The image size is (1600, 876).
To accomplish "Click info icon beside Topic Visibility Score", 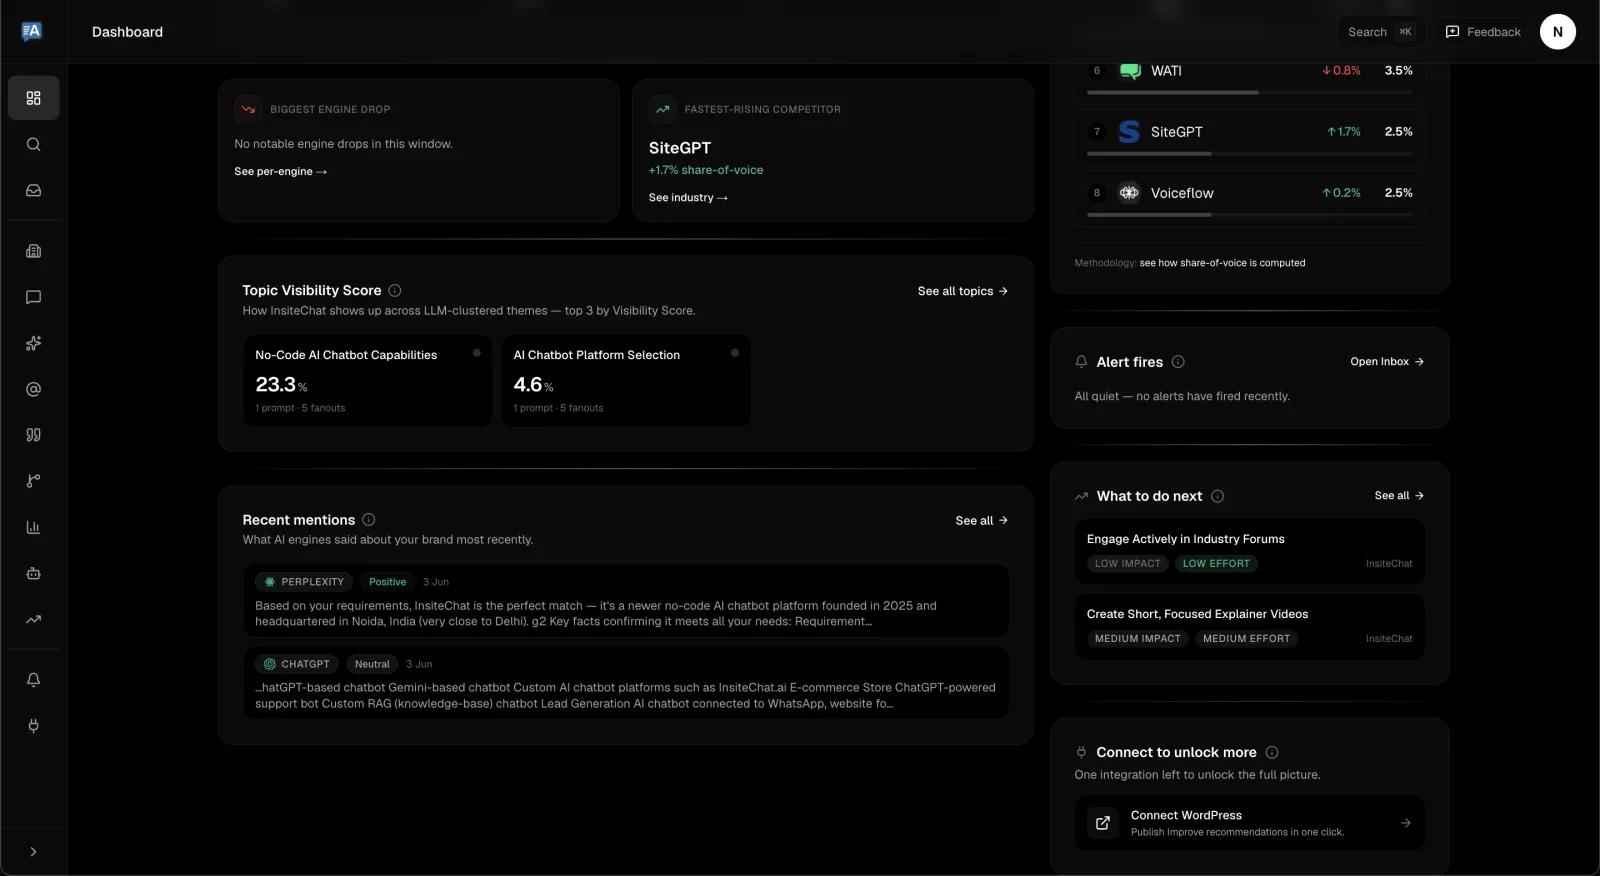I will 395,291.
